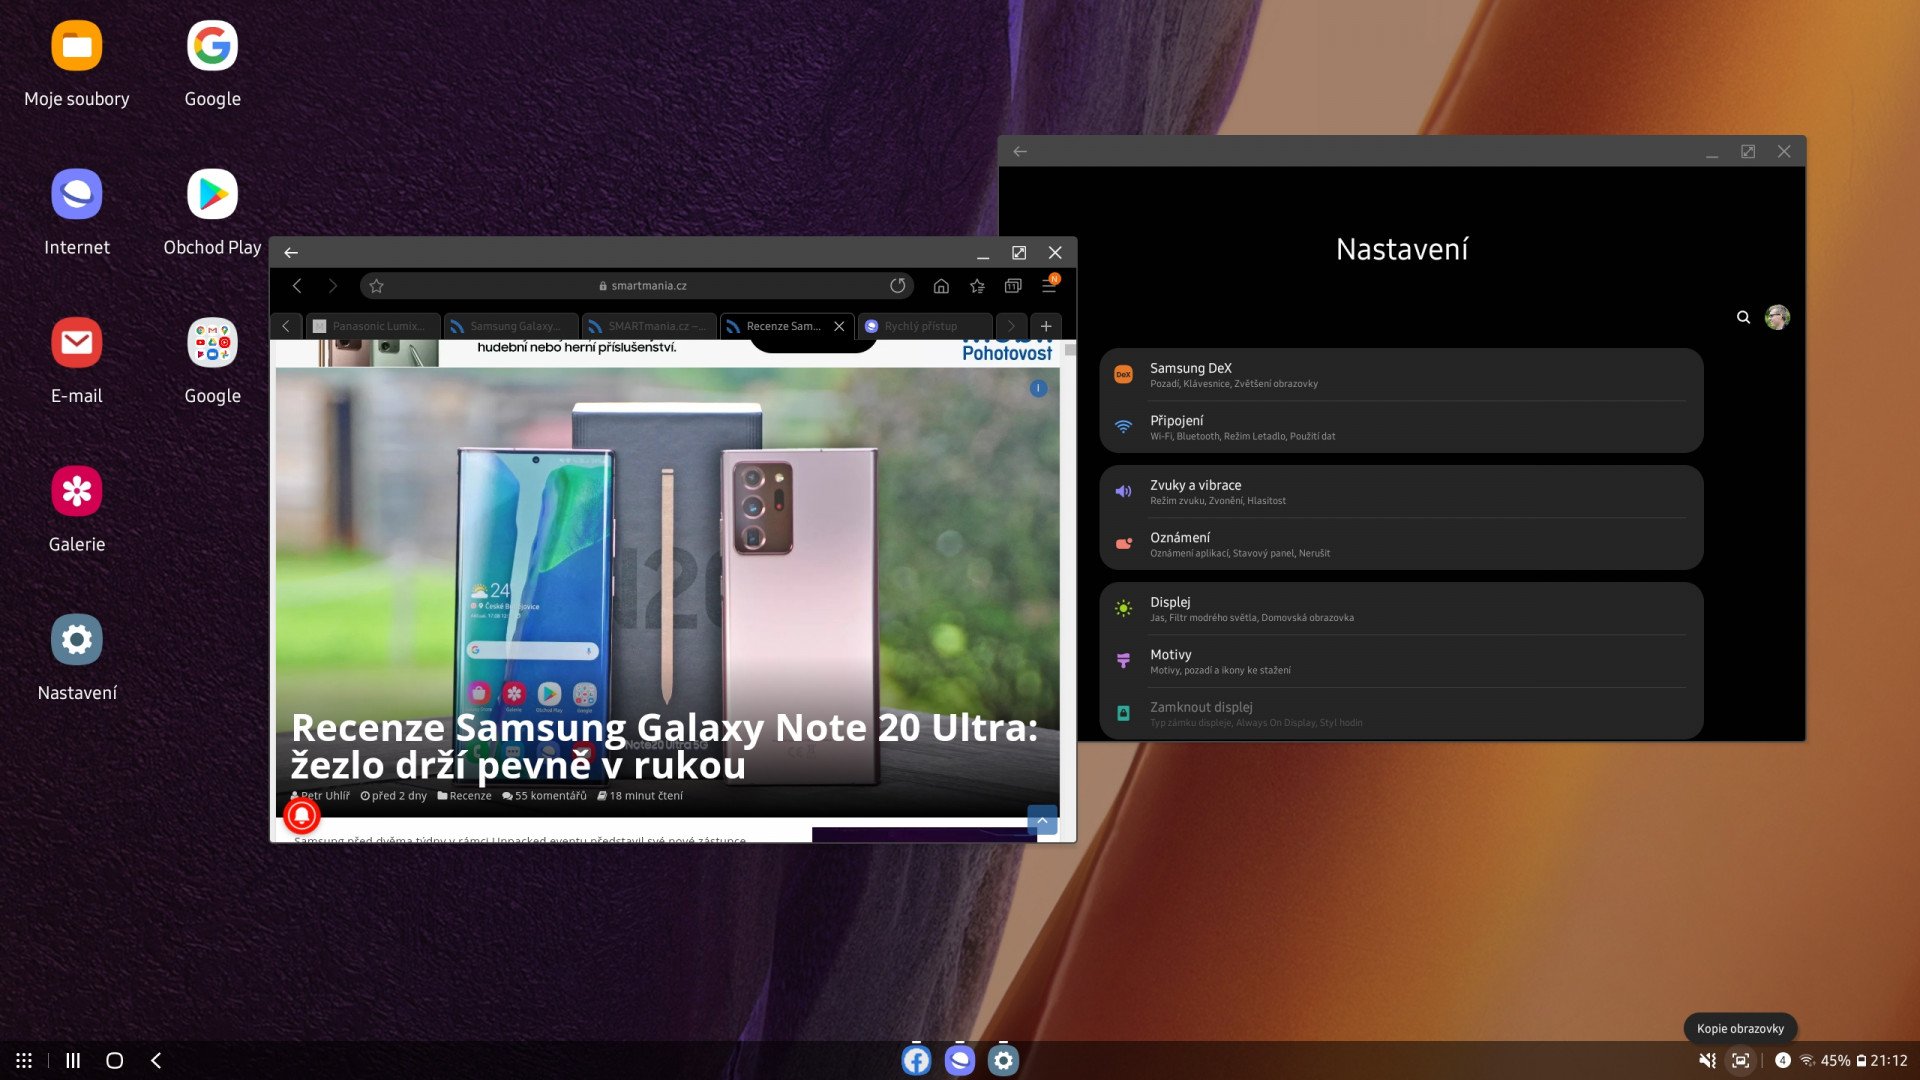This screenshot has height=1080, width=1920.
Task: Search in Nastavení settings
Action: click(1743, 318)
